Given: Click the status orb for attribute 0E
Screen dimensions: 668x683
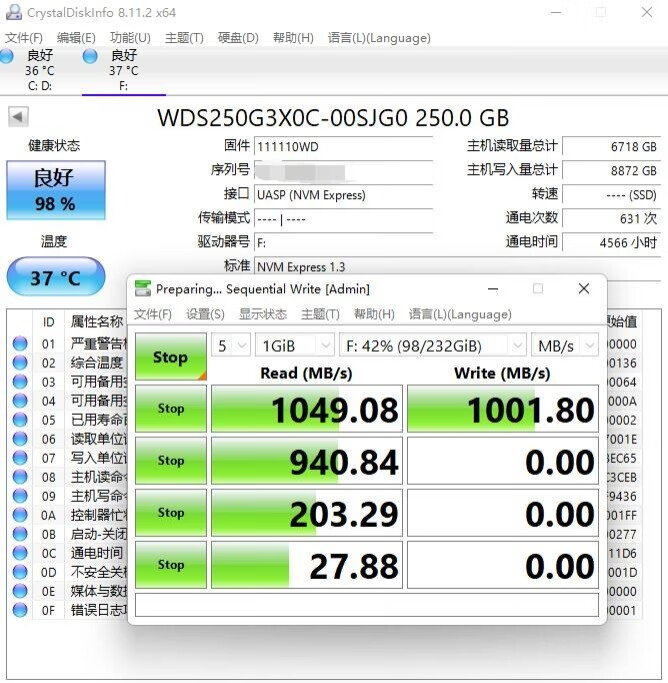Looking at the screenshot, I should pos(20,591).
